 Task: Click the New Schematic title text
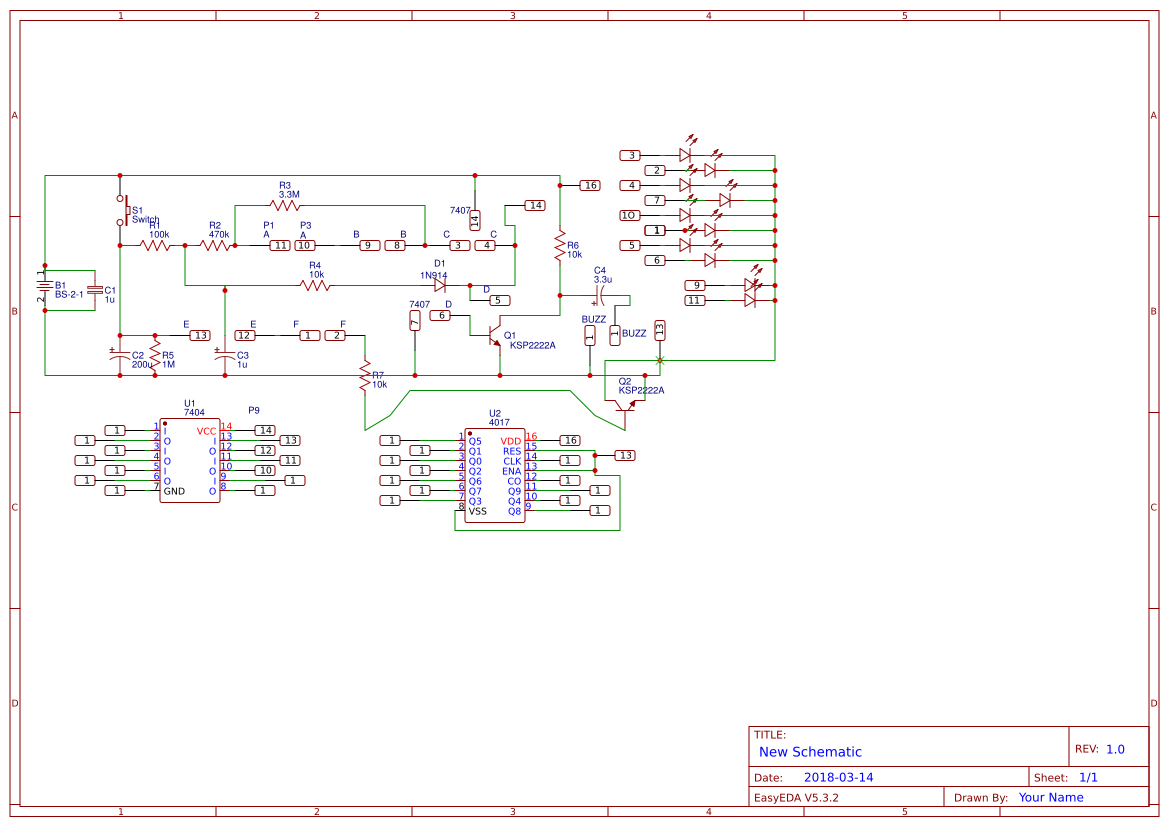(810, 752)
